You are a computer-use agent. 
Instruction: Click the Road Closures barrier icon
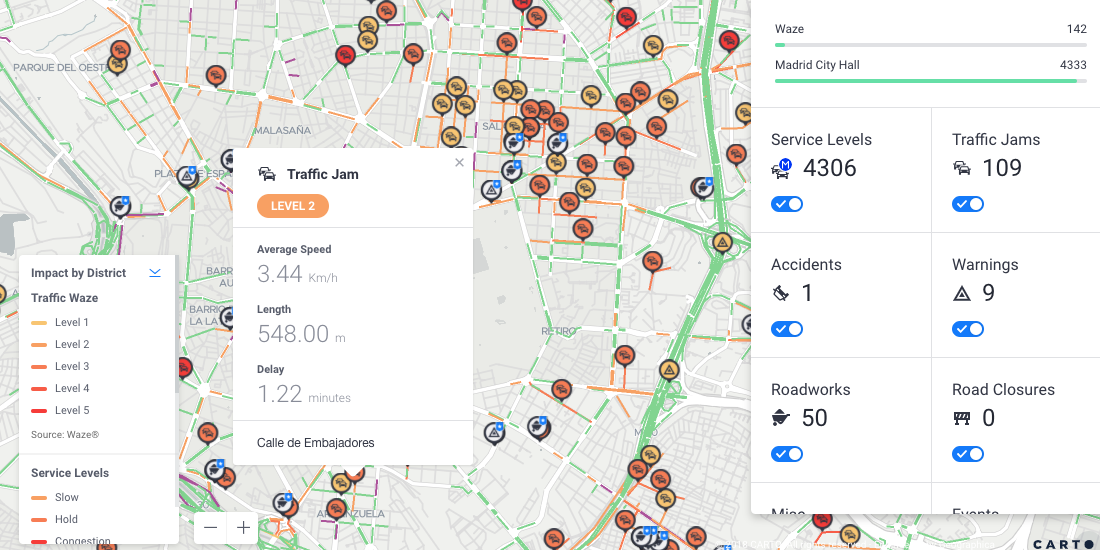(962, 418)
